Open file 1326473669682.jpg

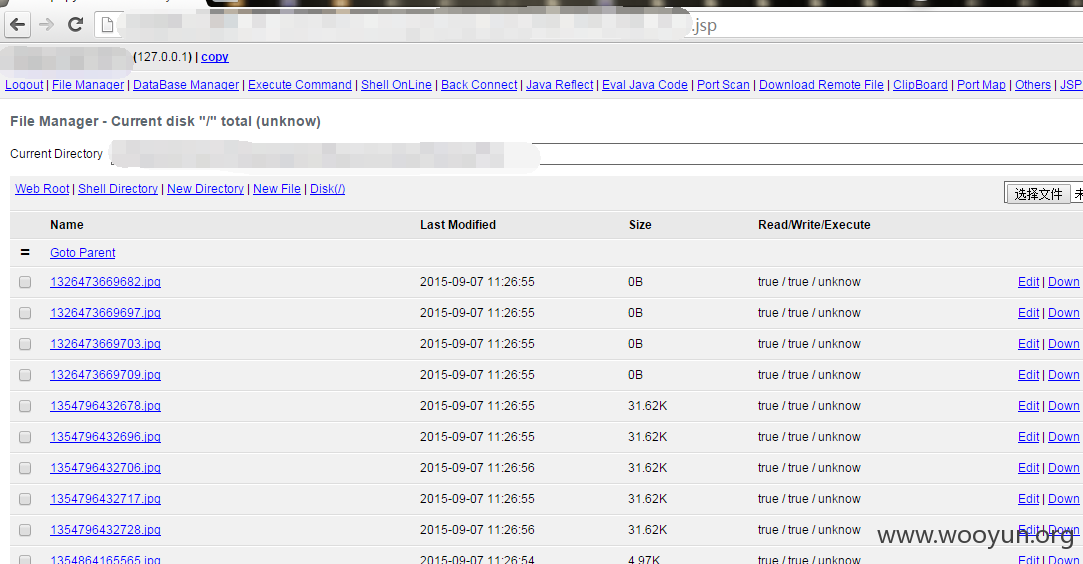105,282
